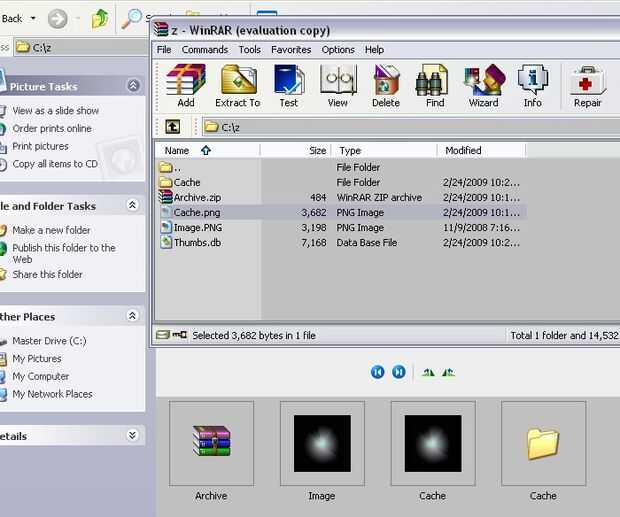Image resolution: width=620 pixels, height=517 pixels.
Task: Click the Cache picture thumbnail in filmstrip
Action: tap(433, 443)
